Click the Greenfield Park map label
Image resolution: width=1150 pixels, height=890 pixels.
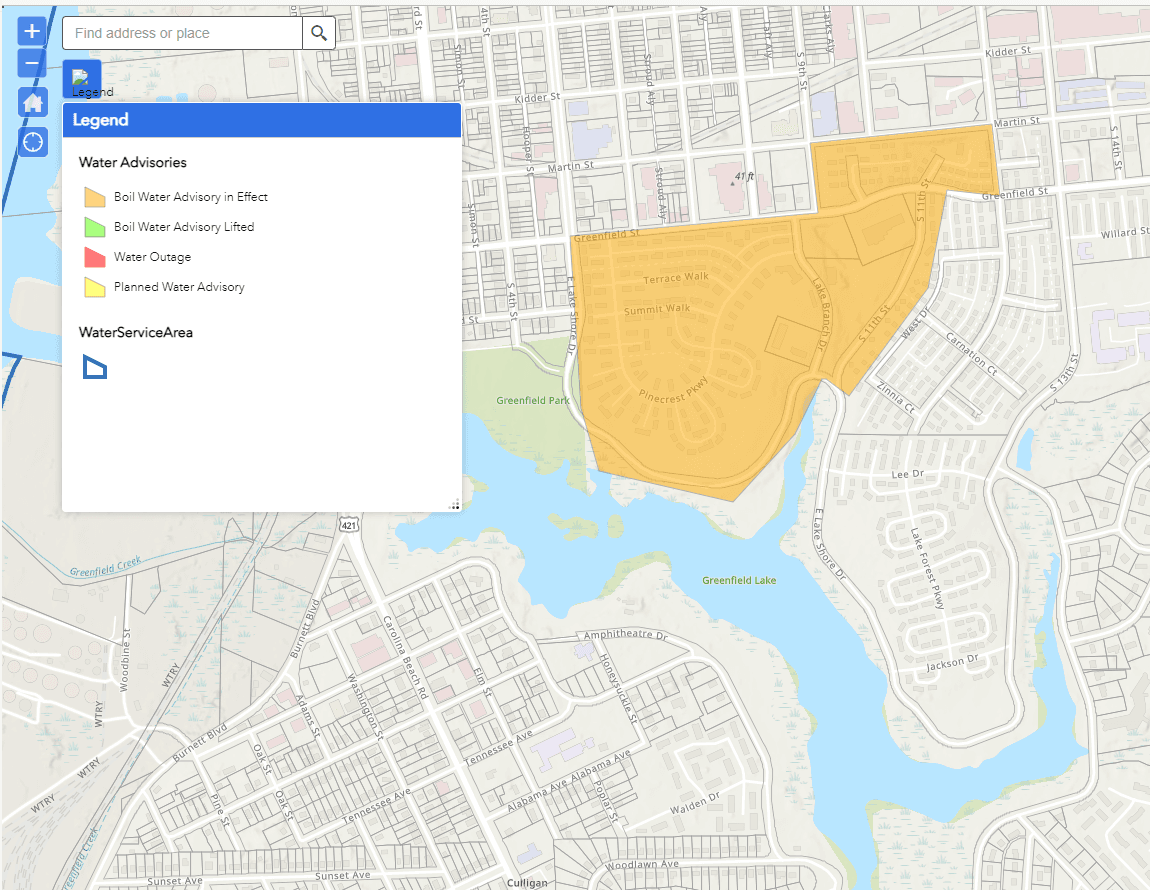[x=533, y=400]
